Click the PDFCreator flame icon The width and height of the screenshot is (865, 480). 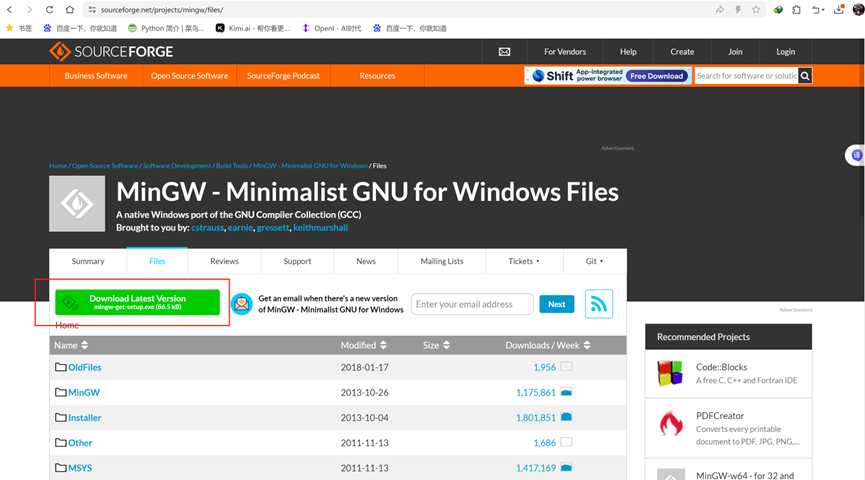click(670, 424)
